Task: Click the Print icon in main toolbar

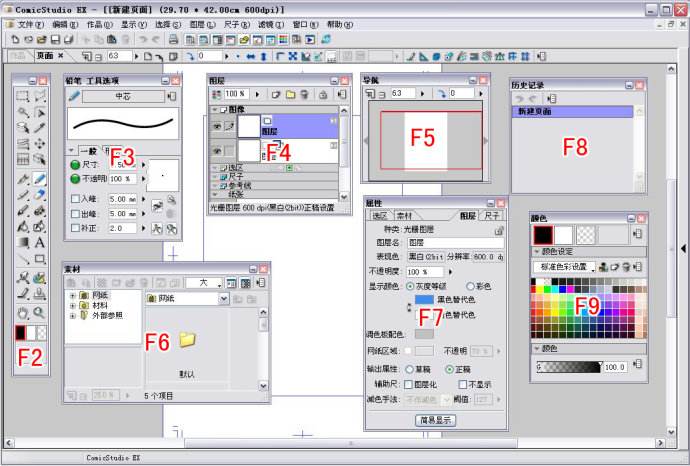Action: click(174, 39)
